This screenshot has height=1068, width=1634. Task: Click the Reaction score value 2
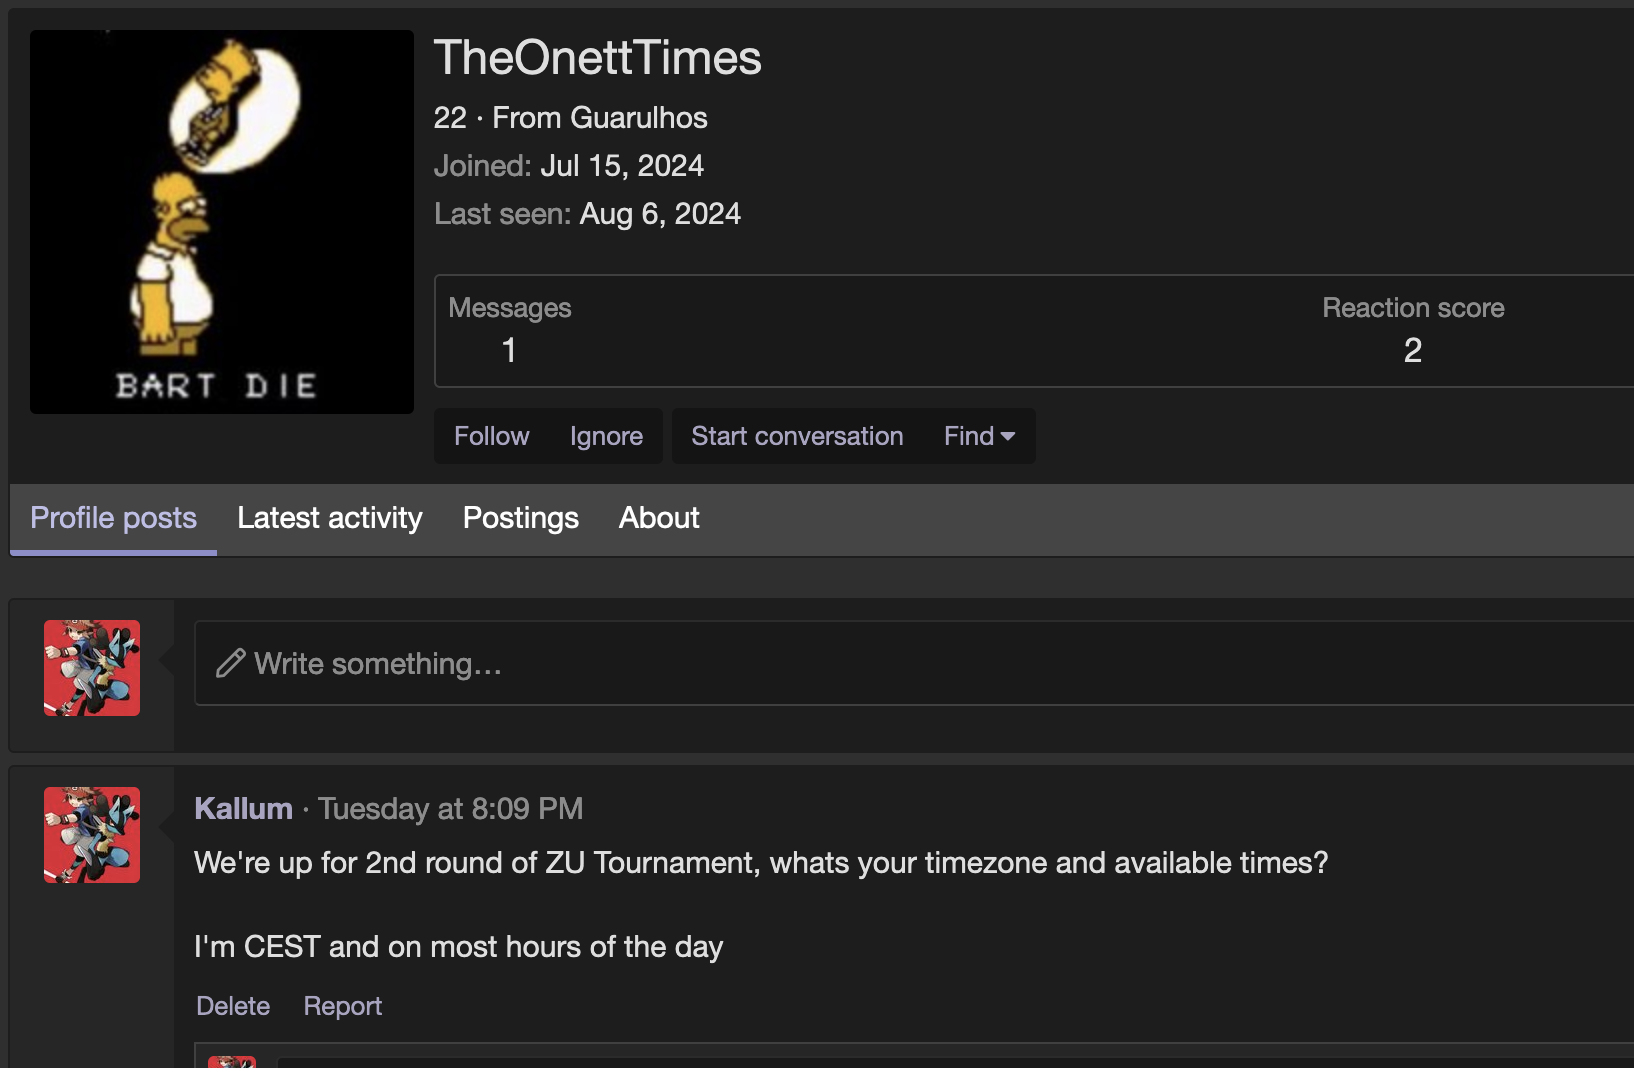pyautogui.click(x=1412, y=350)
